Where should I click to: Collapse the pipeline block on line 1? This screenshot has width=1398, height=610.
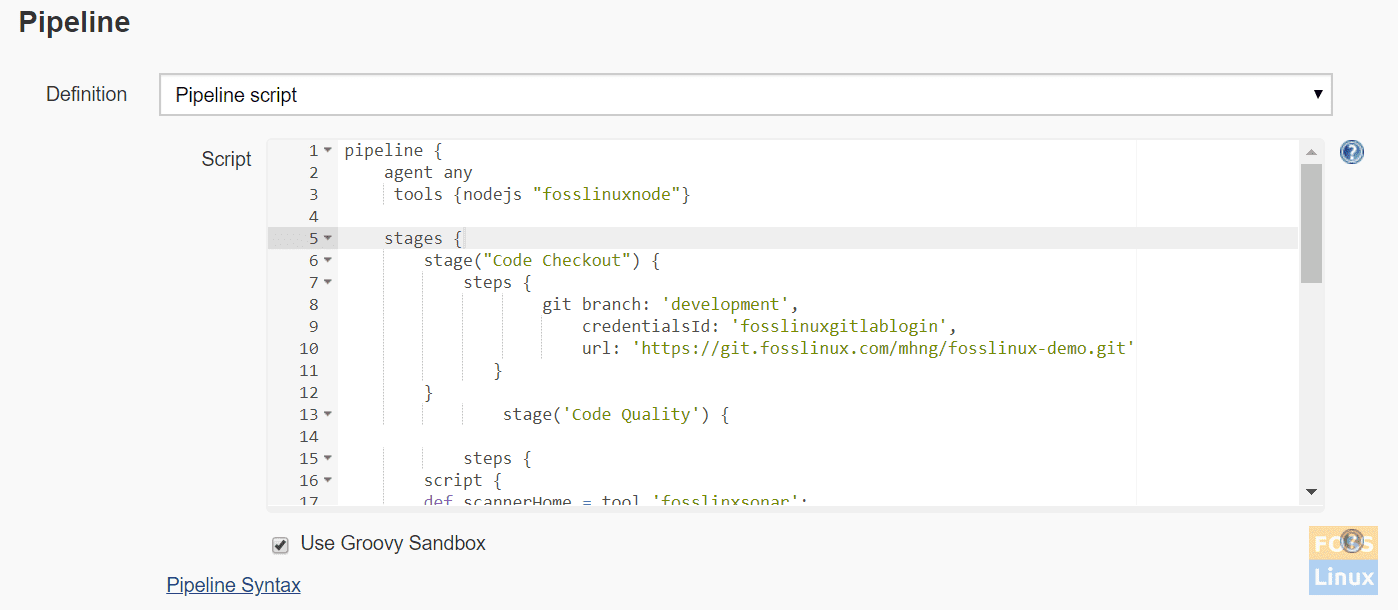[x=328, y=151]
